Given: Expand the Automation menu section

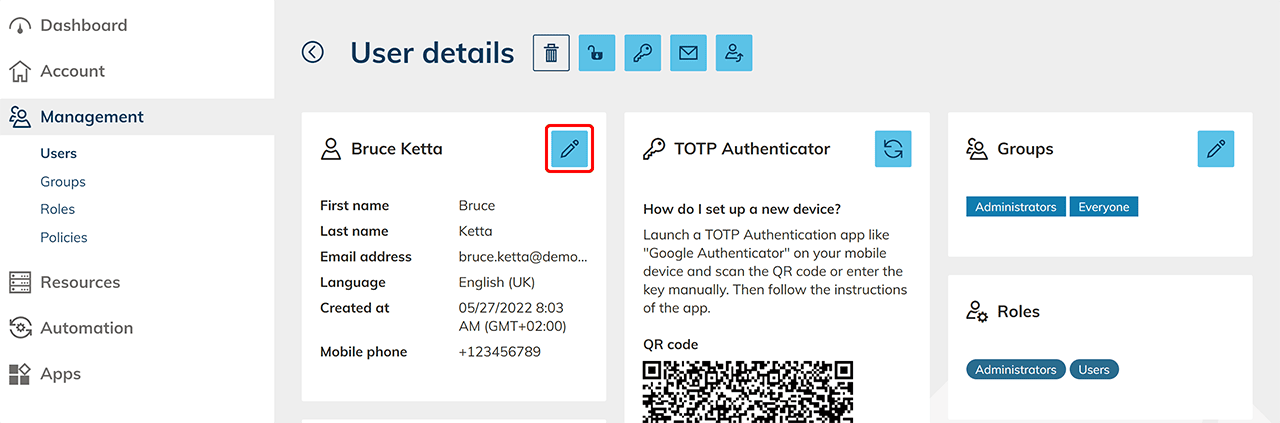Looking at the screenshot, I should [86, 328].
